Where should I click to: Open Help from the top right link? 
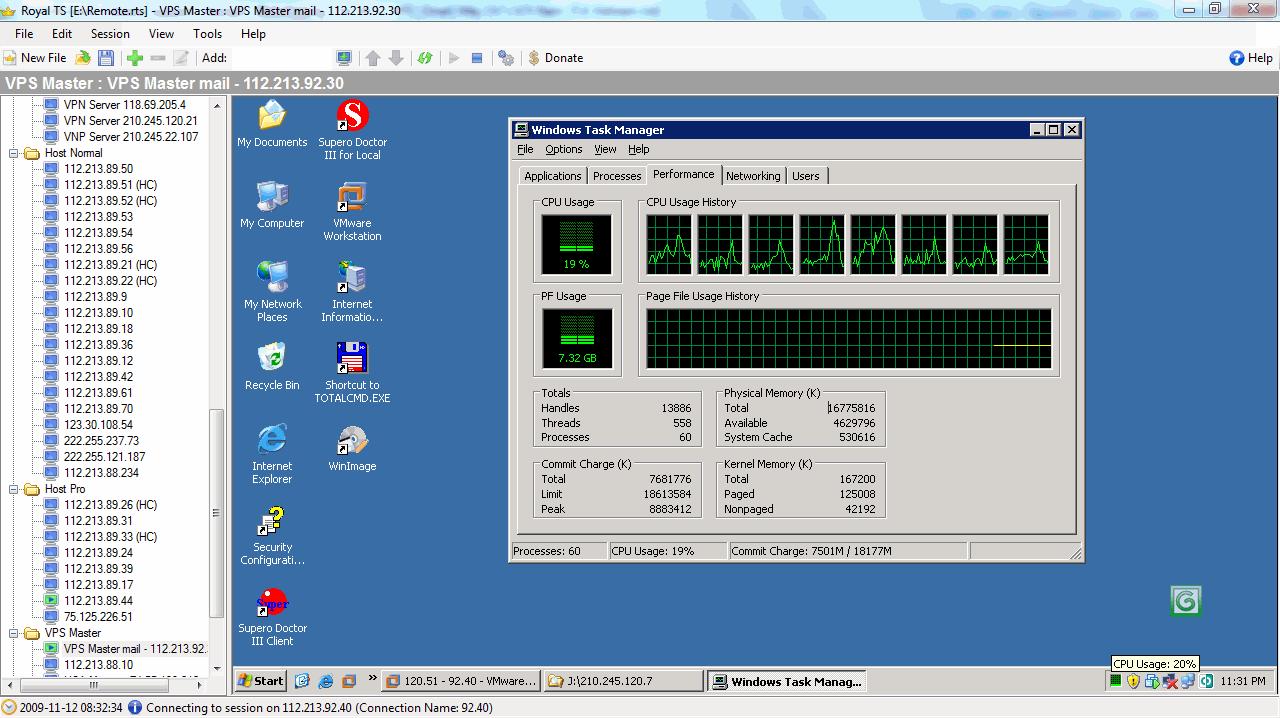tap(1250, 57)
